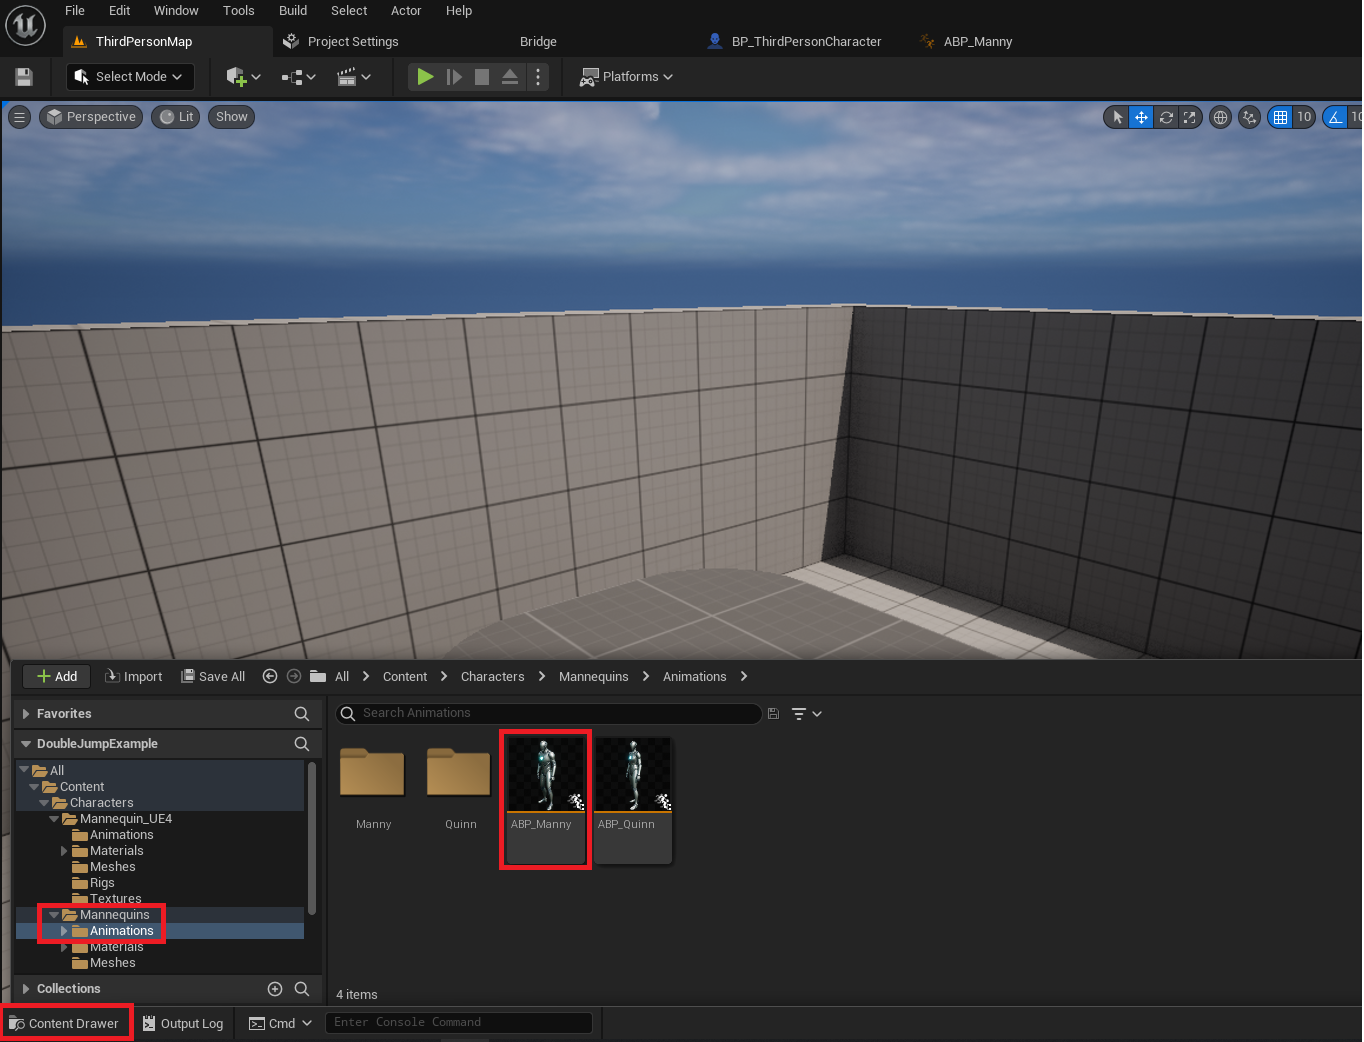
Task: Activate the Scale tool in the viewport
Action: (x=1189, y=117)
